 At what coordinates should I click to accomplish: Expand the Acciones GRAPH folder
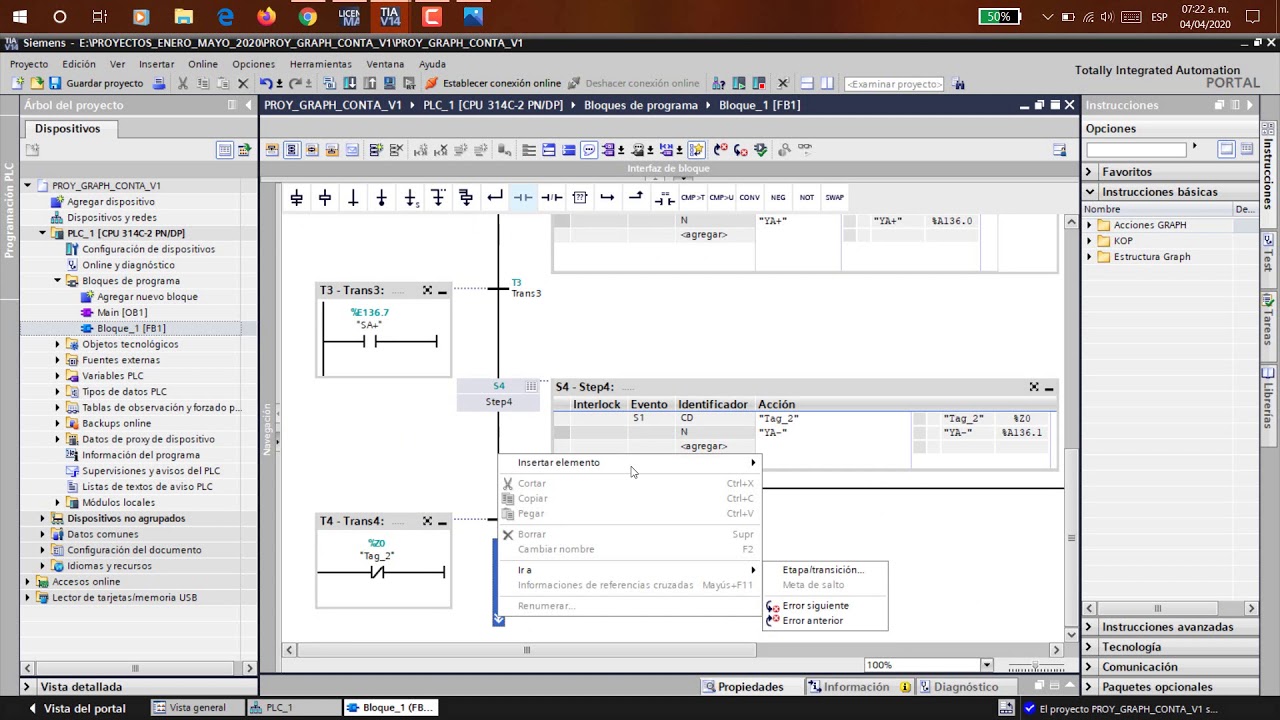point(1090,225)
